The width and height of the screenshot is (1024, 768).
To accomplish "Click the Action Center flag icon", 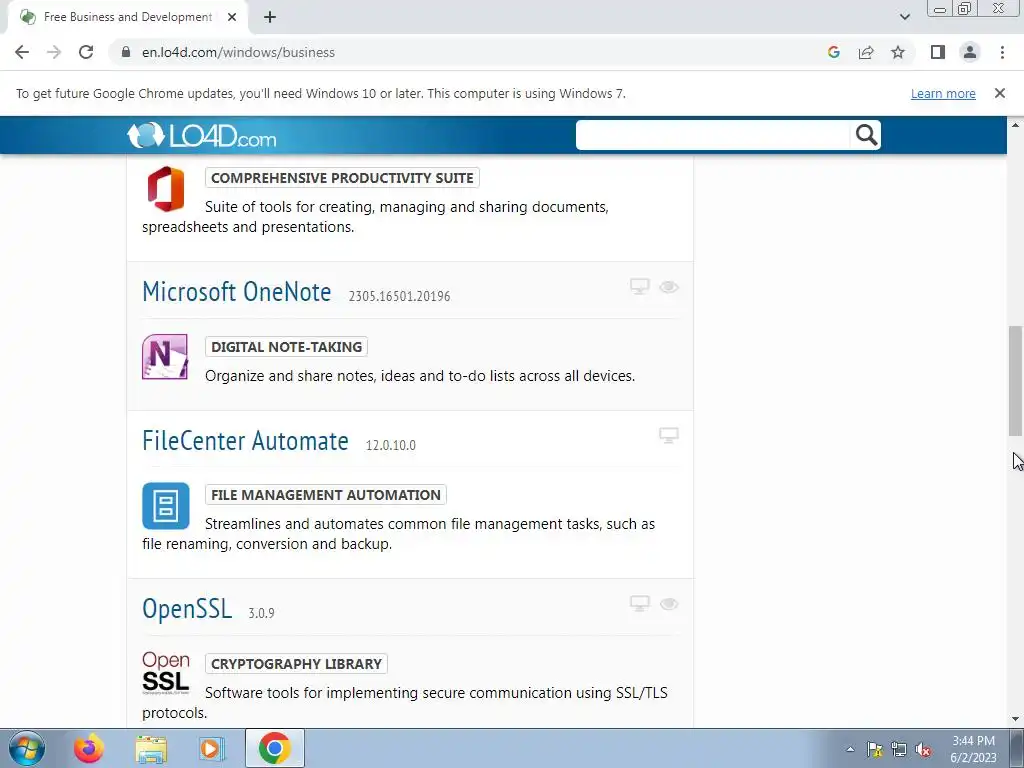I will tap(874, 749).
